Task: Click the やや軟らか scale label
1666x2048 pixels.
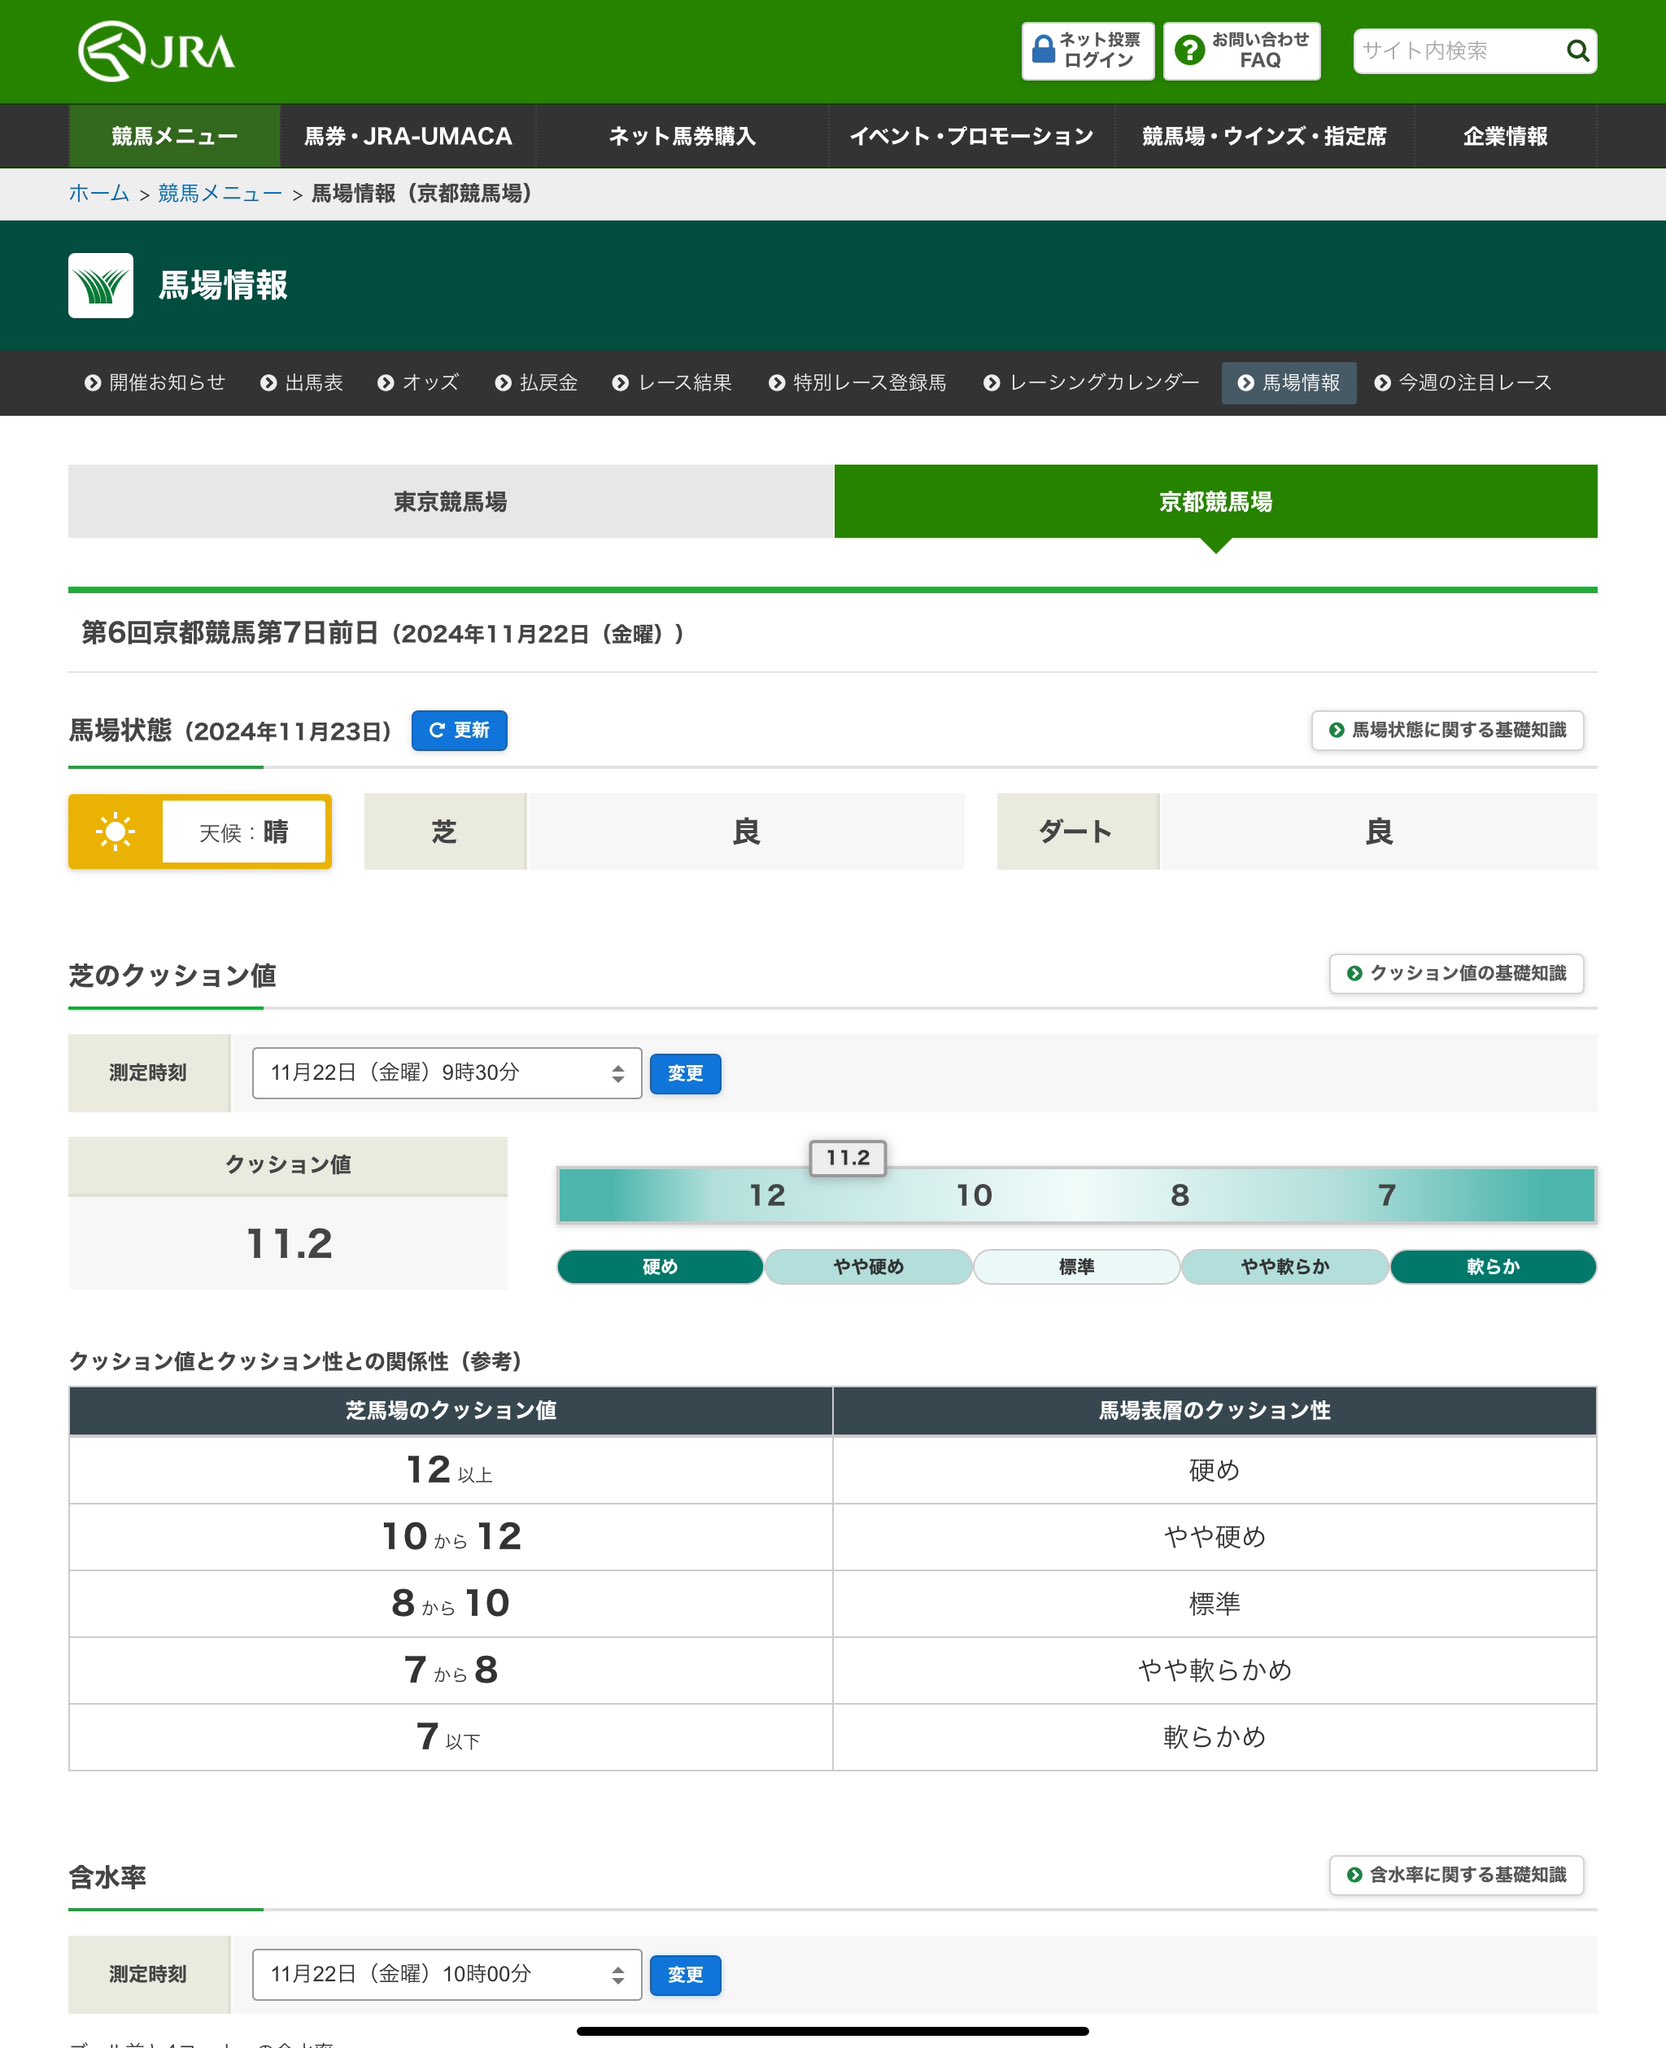Action: (x=1285, y=1267)
